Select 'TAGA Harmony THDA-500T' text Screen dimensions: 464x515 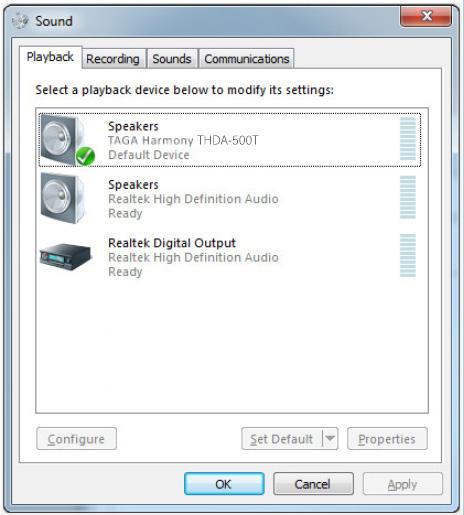point(183,140)
